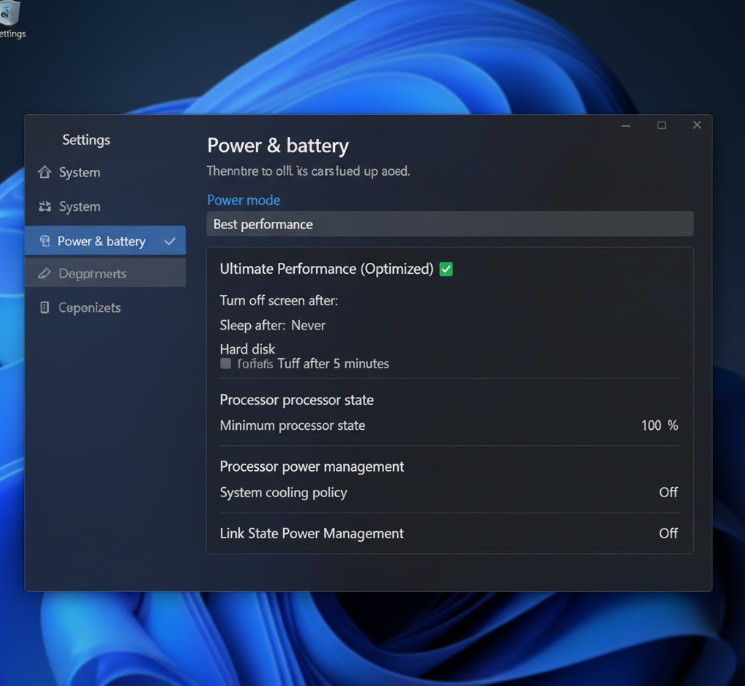Change the Link State Power Management Off value

(668, 533)
